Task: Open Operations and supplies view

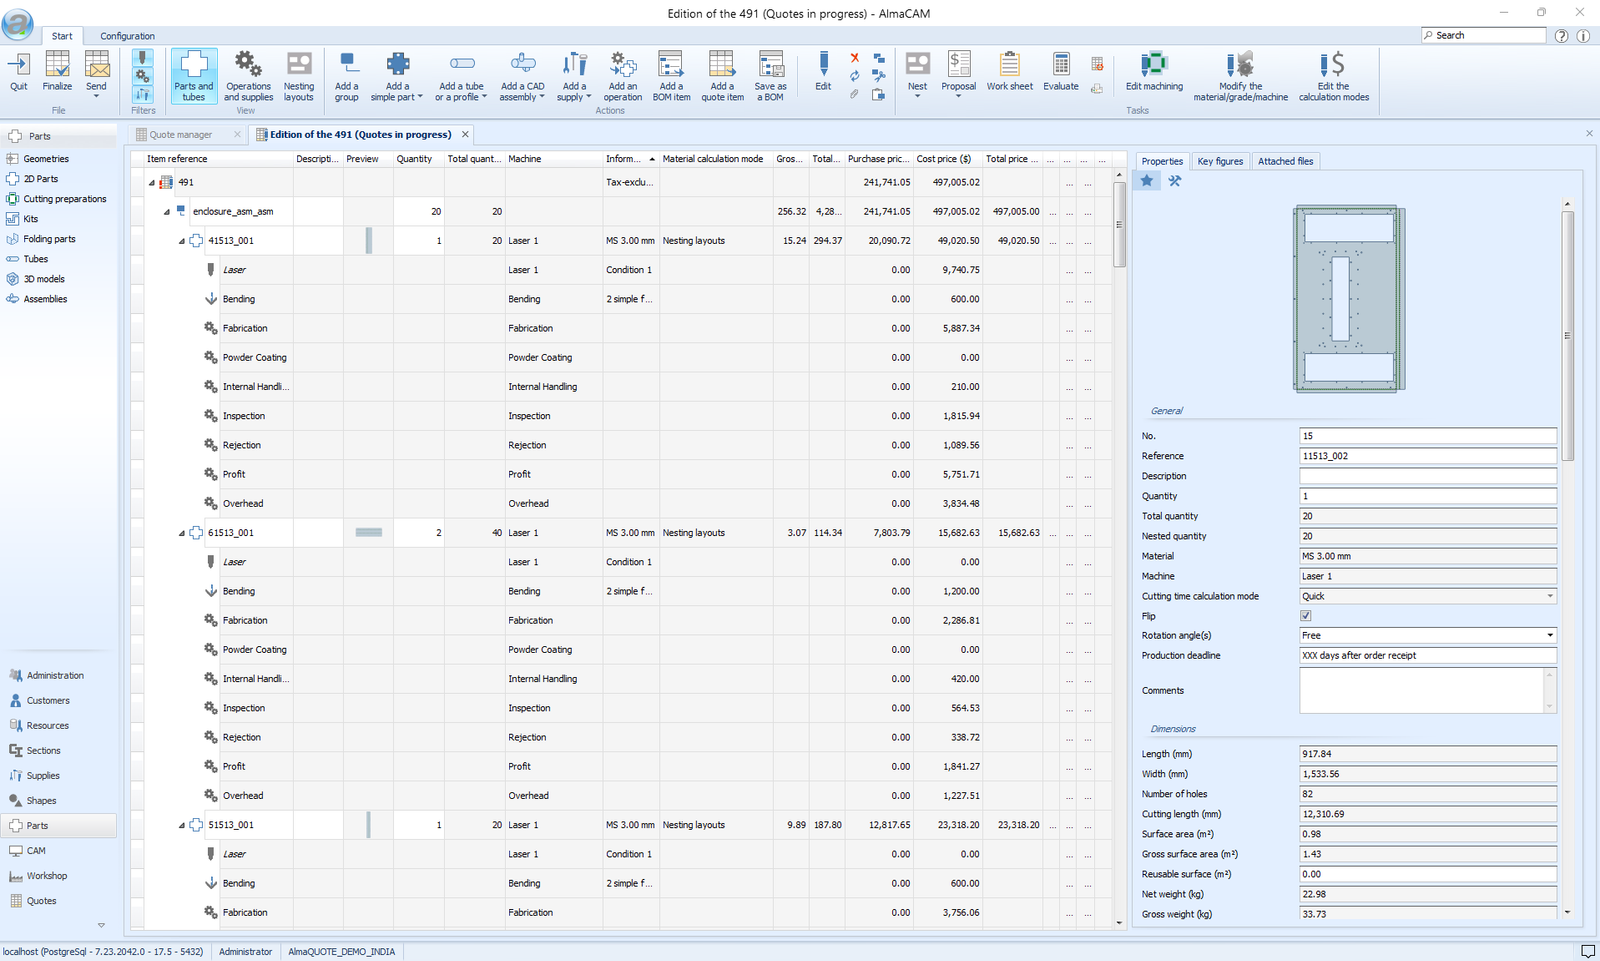Action: 248,76
